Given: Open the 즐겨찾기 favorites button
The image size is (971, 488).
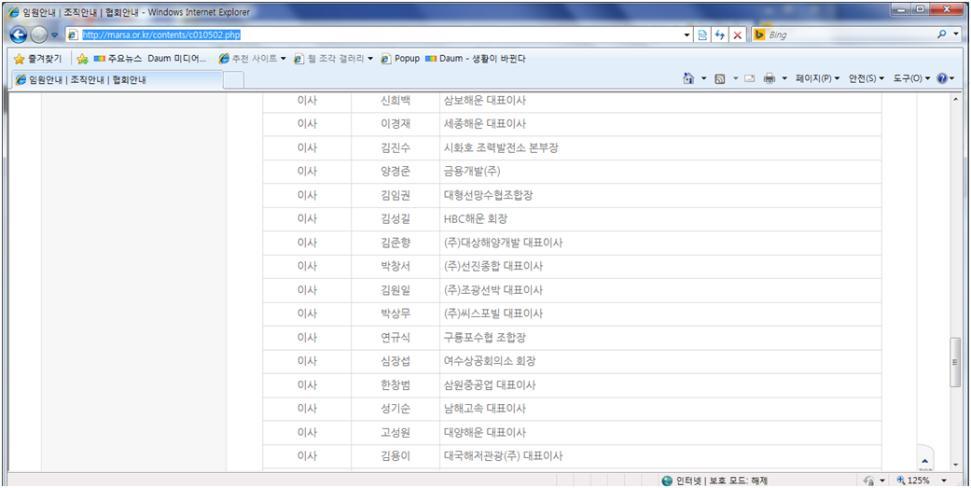Looking at the screenshot, I should point(38,59).
